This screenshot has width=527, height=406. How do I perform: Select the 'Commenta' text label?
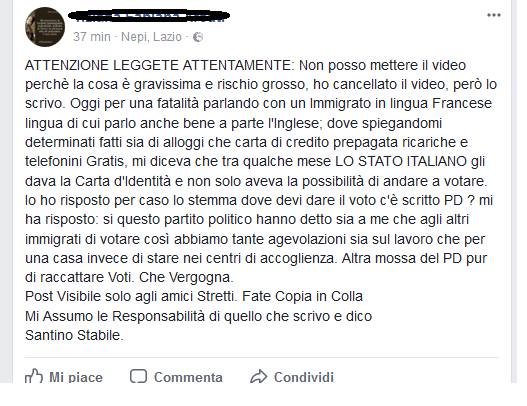click(x=188, y=377)
